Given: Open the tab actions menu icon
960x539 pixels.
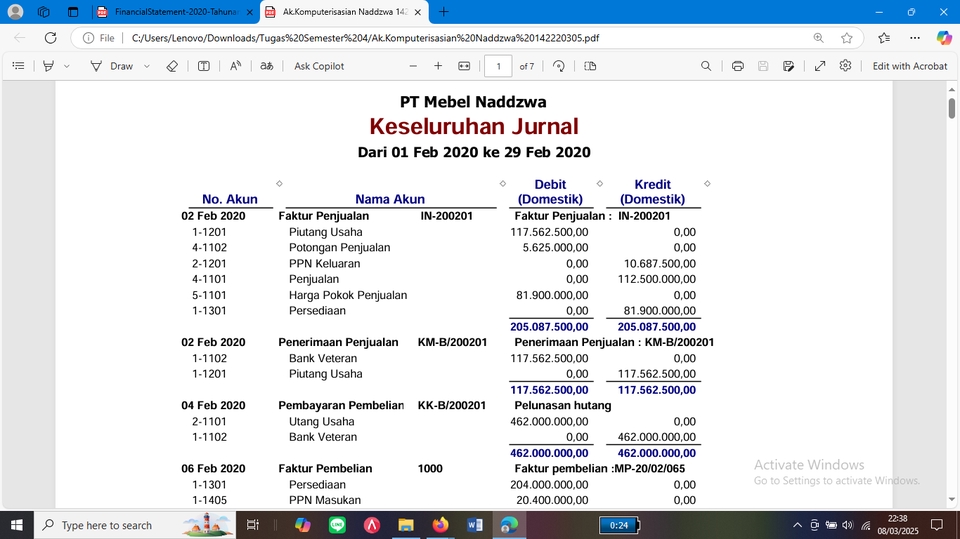Looking at the screenshot, I should coord(73,12).
